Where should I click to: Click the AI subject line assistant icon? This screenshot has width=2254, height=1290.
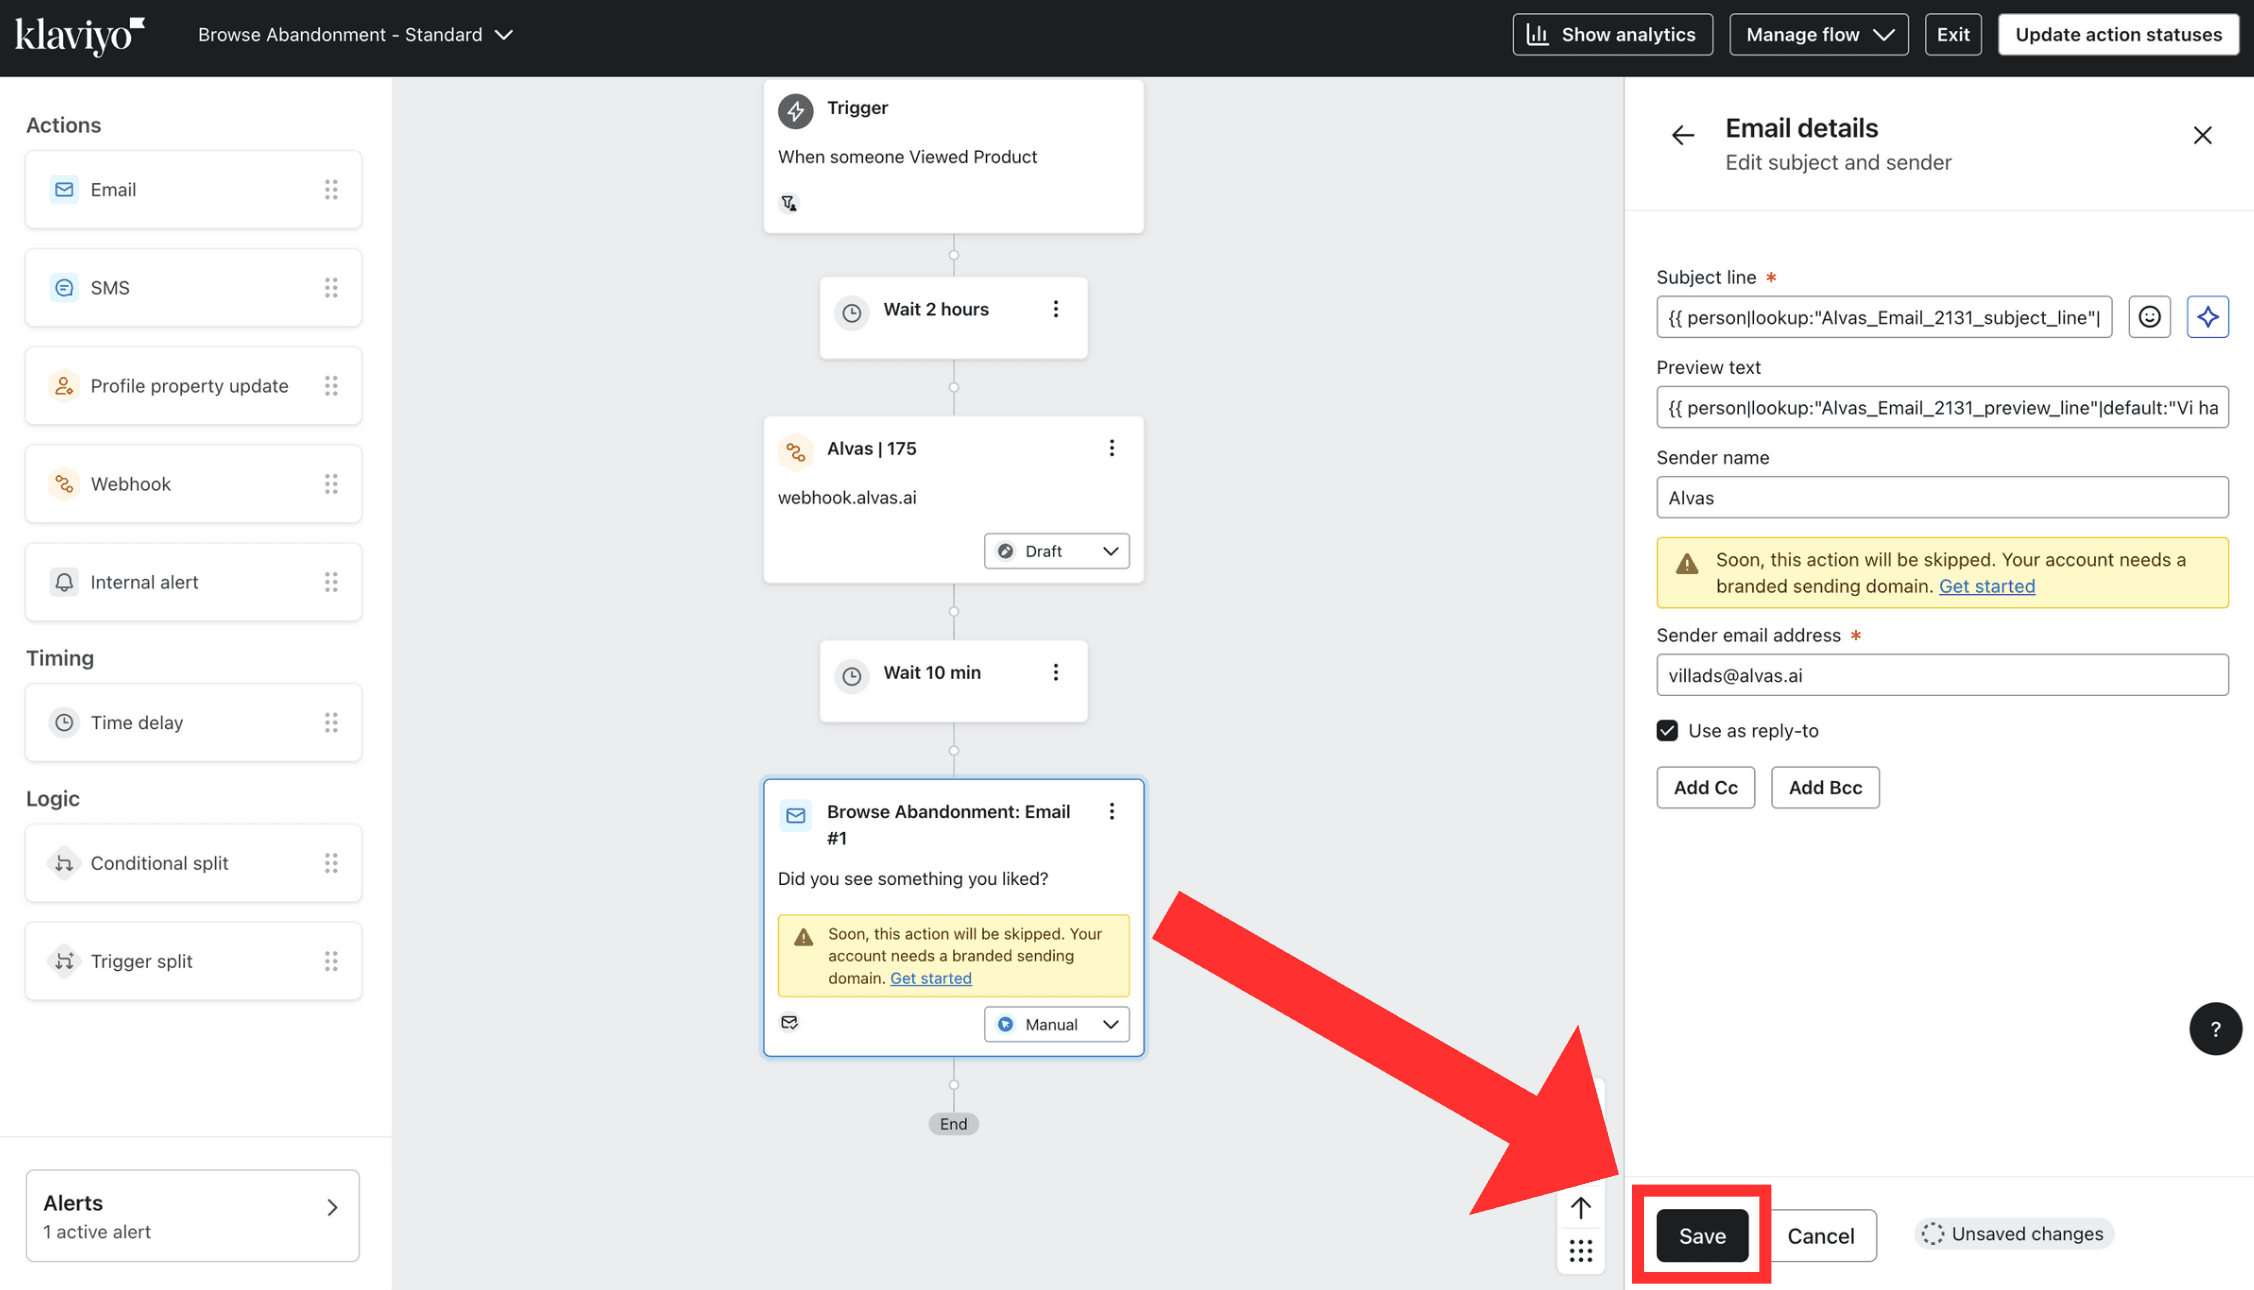2207,317
